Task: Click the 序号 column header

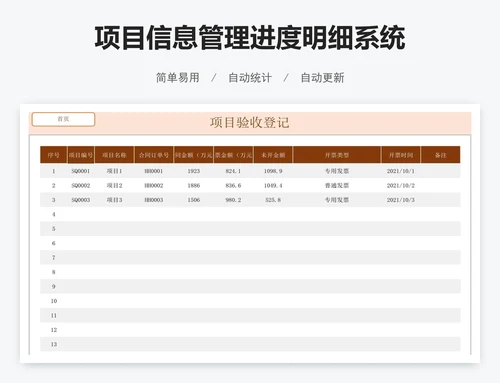Action: coord(54,155)
